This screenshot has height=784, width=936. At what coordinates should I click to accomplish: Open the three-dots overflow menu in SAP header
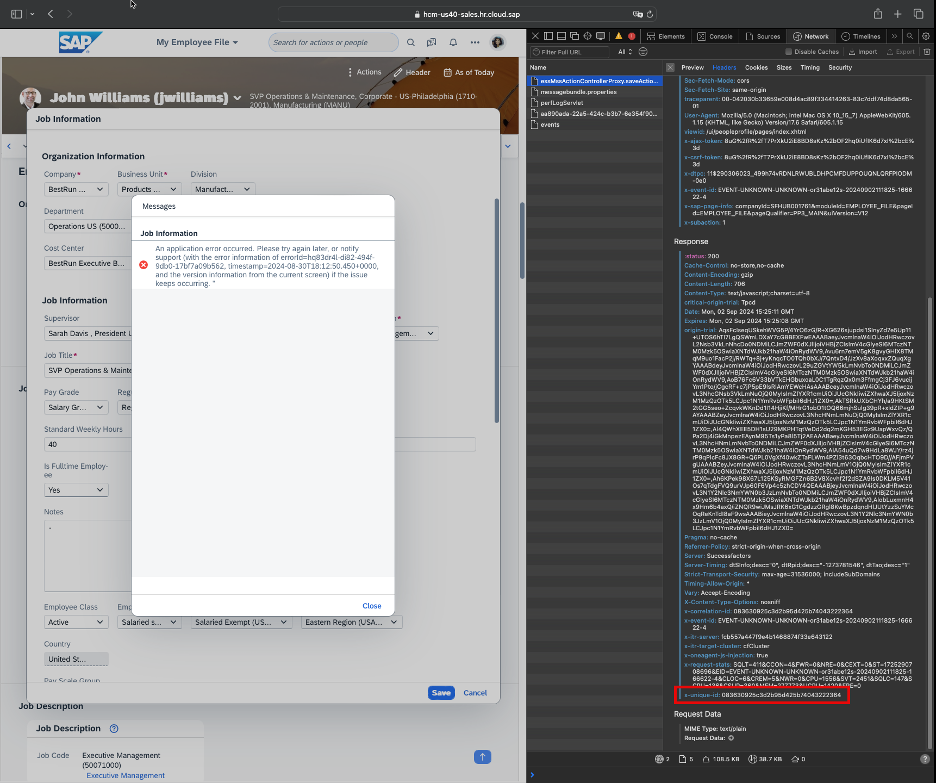click(475, 42)
